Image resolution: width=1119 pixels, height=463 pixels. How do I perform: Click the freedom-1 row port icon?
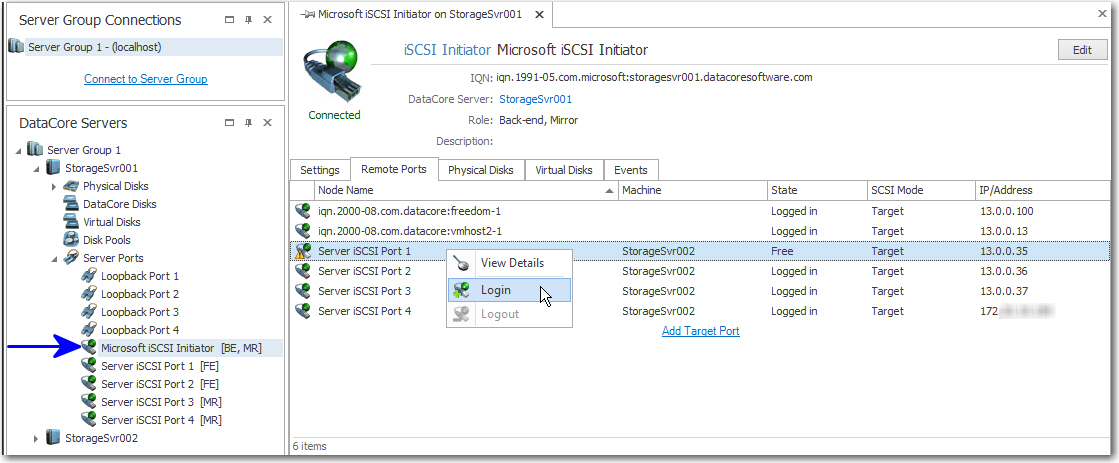(303, 211)
